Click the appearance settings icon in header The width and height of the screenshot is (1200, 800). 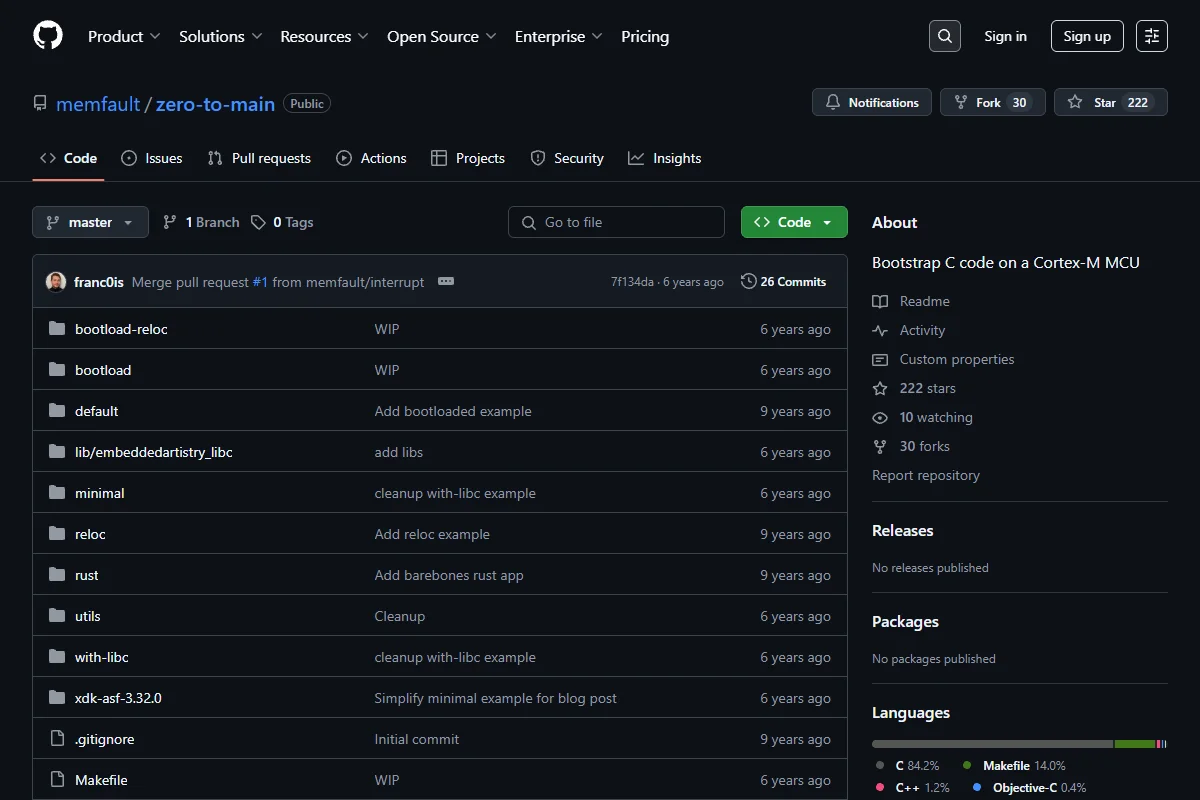(x=1152, y=36)
